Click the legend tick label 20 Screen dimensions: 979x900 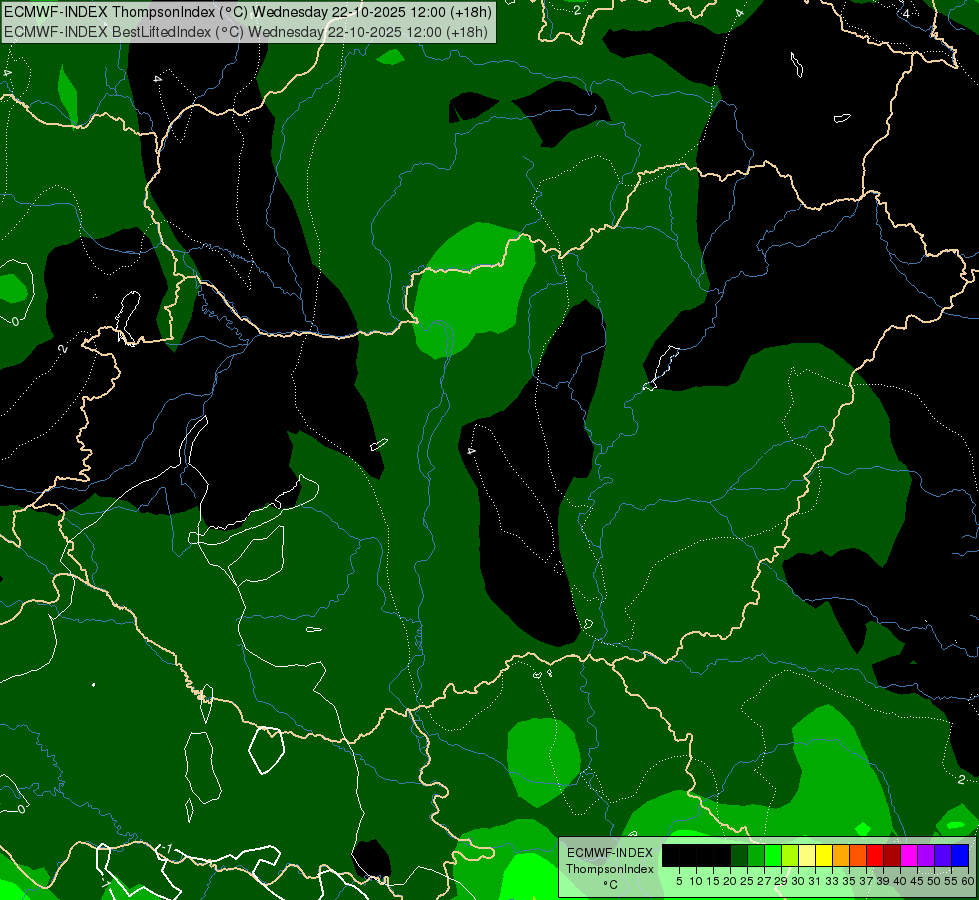[x=730, y=881]
